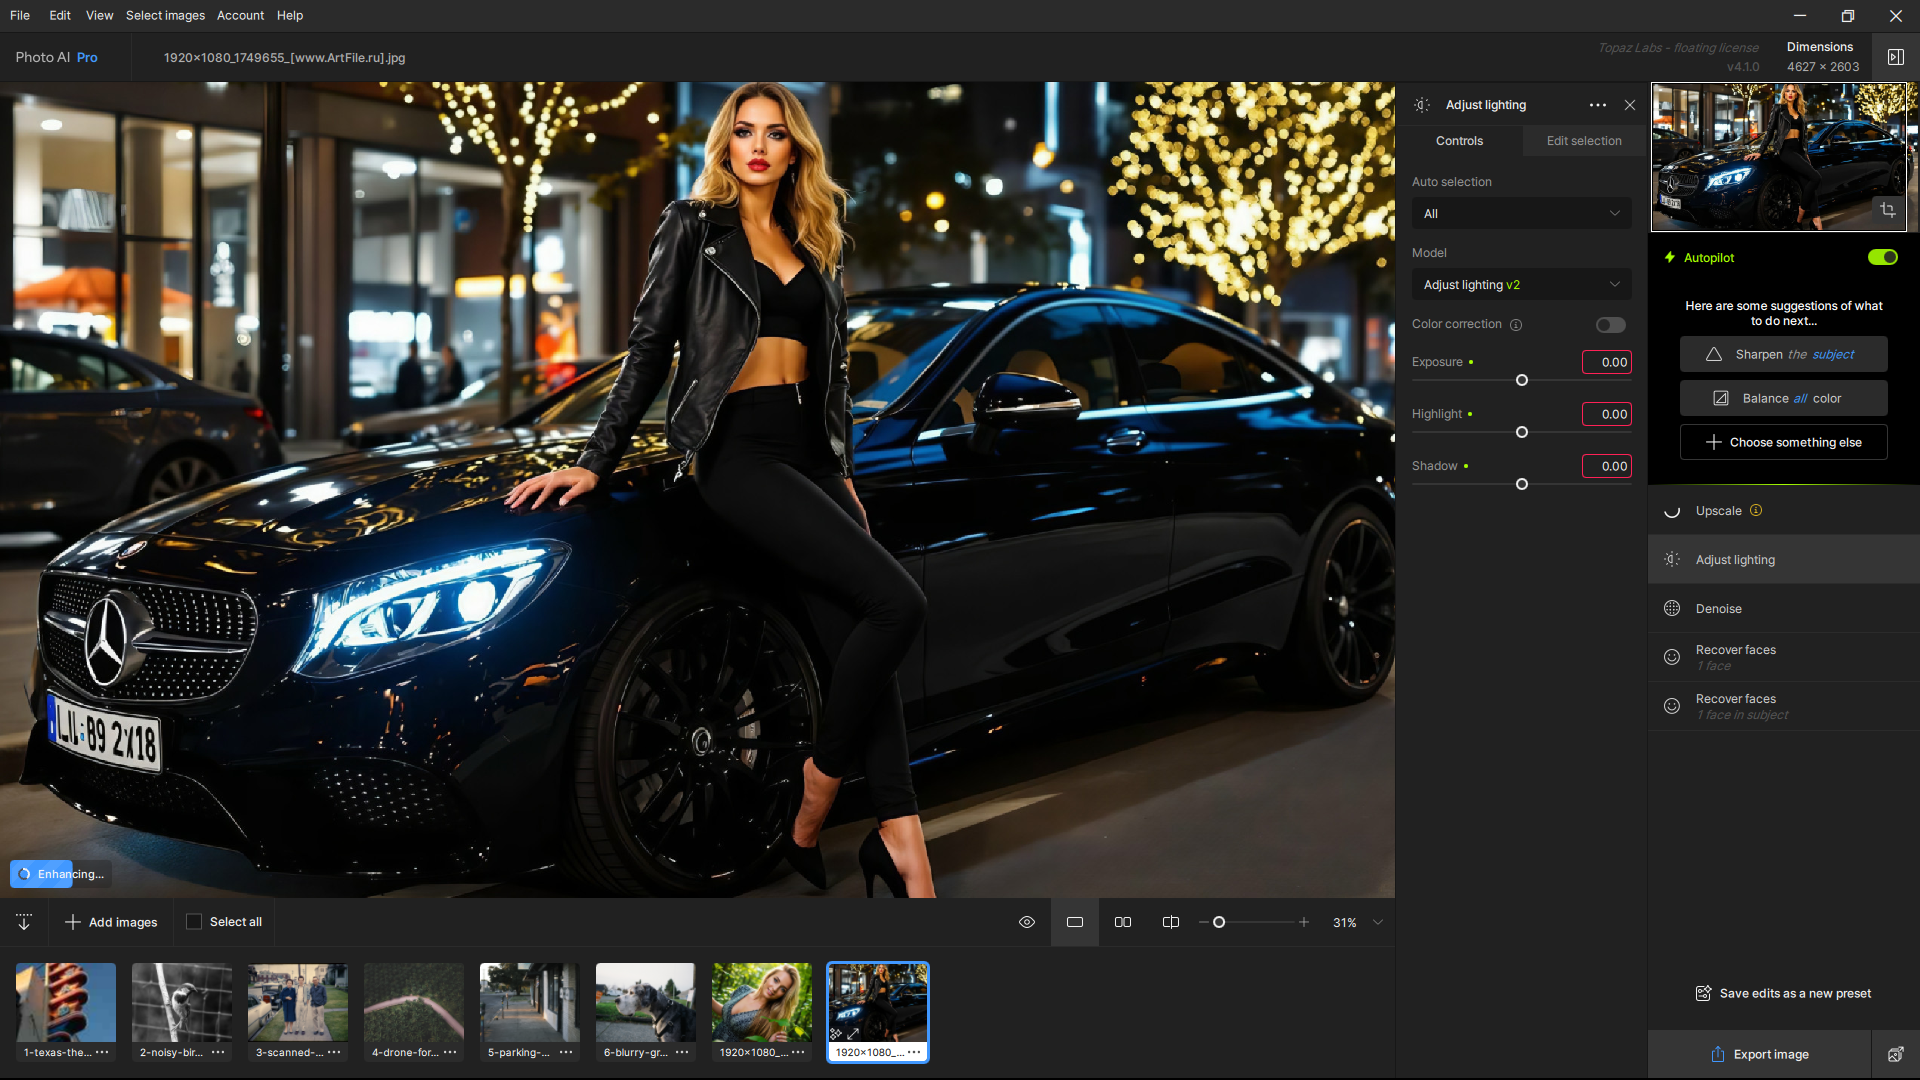Viewport: 1920px width, 1080px height.
Task: Click the zoom out minus icon
Action: [1204, 922]
